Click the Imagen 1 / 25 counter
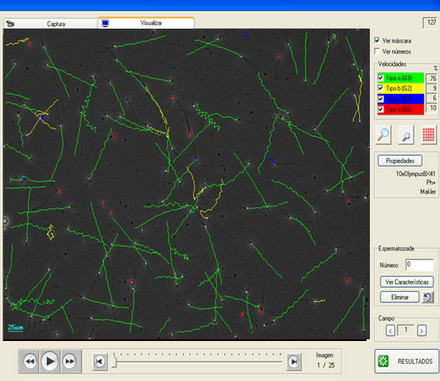The height and width of the screenshot is (381, 440). [325, 360]
